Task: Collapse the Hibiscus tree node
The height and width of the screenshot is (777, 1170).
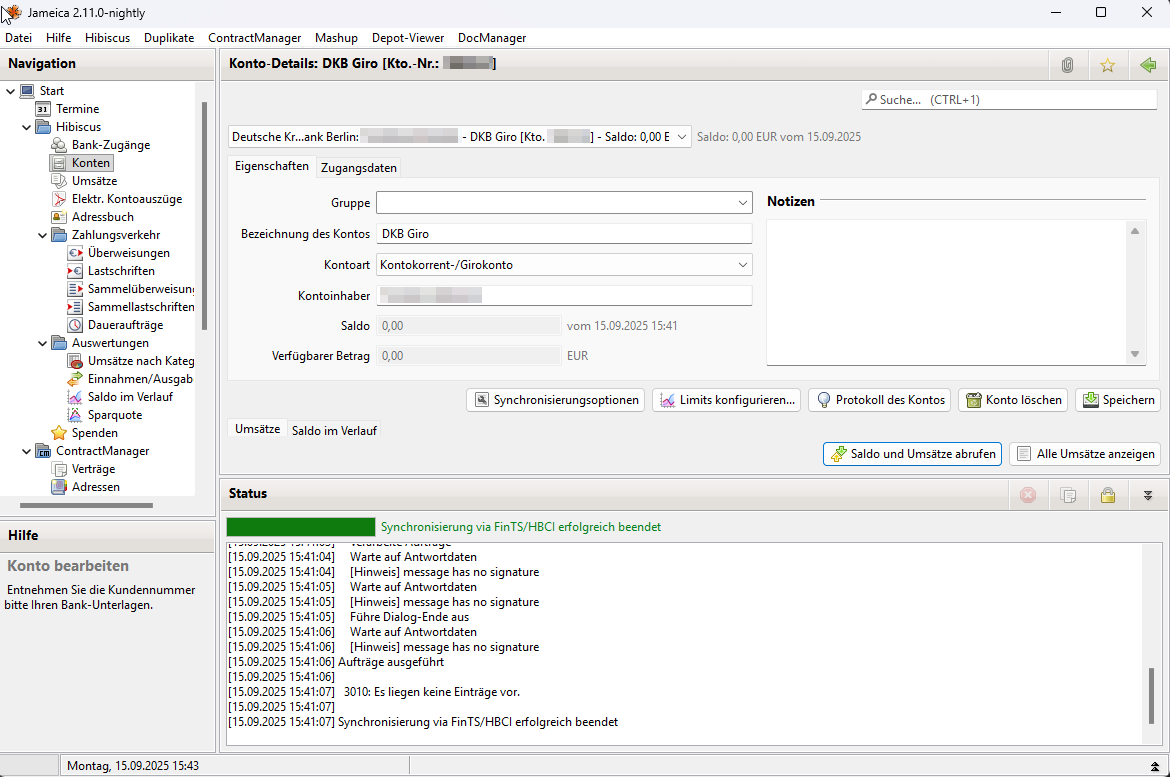Action: (x=26, y=127)
